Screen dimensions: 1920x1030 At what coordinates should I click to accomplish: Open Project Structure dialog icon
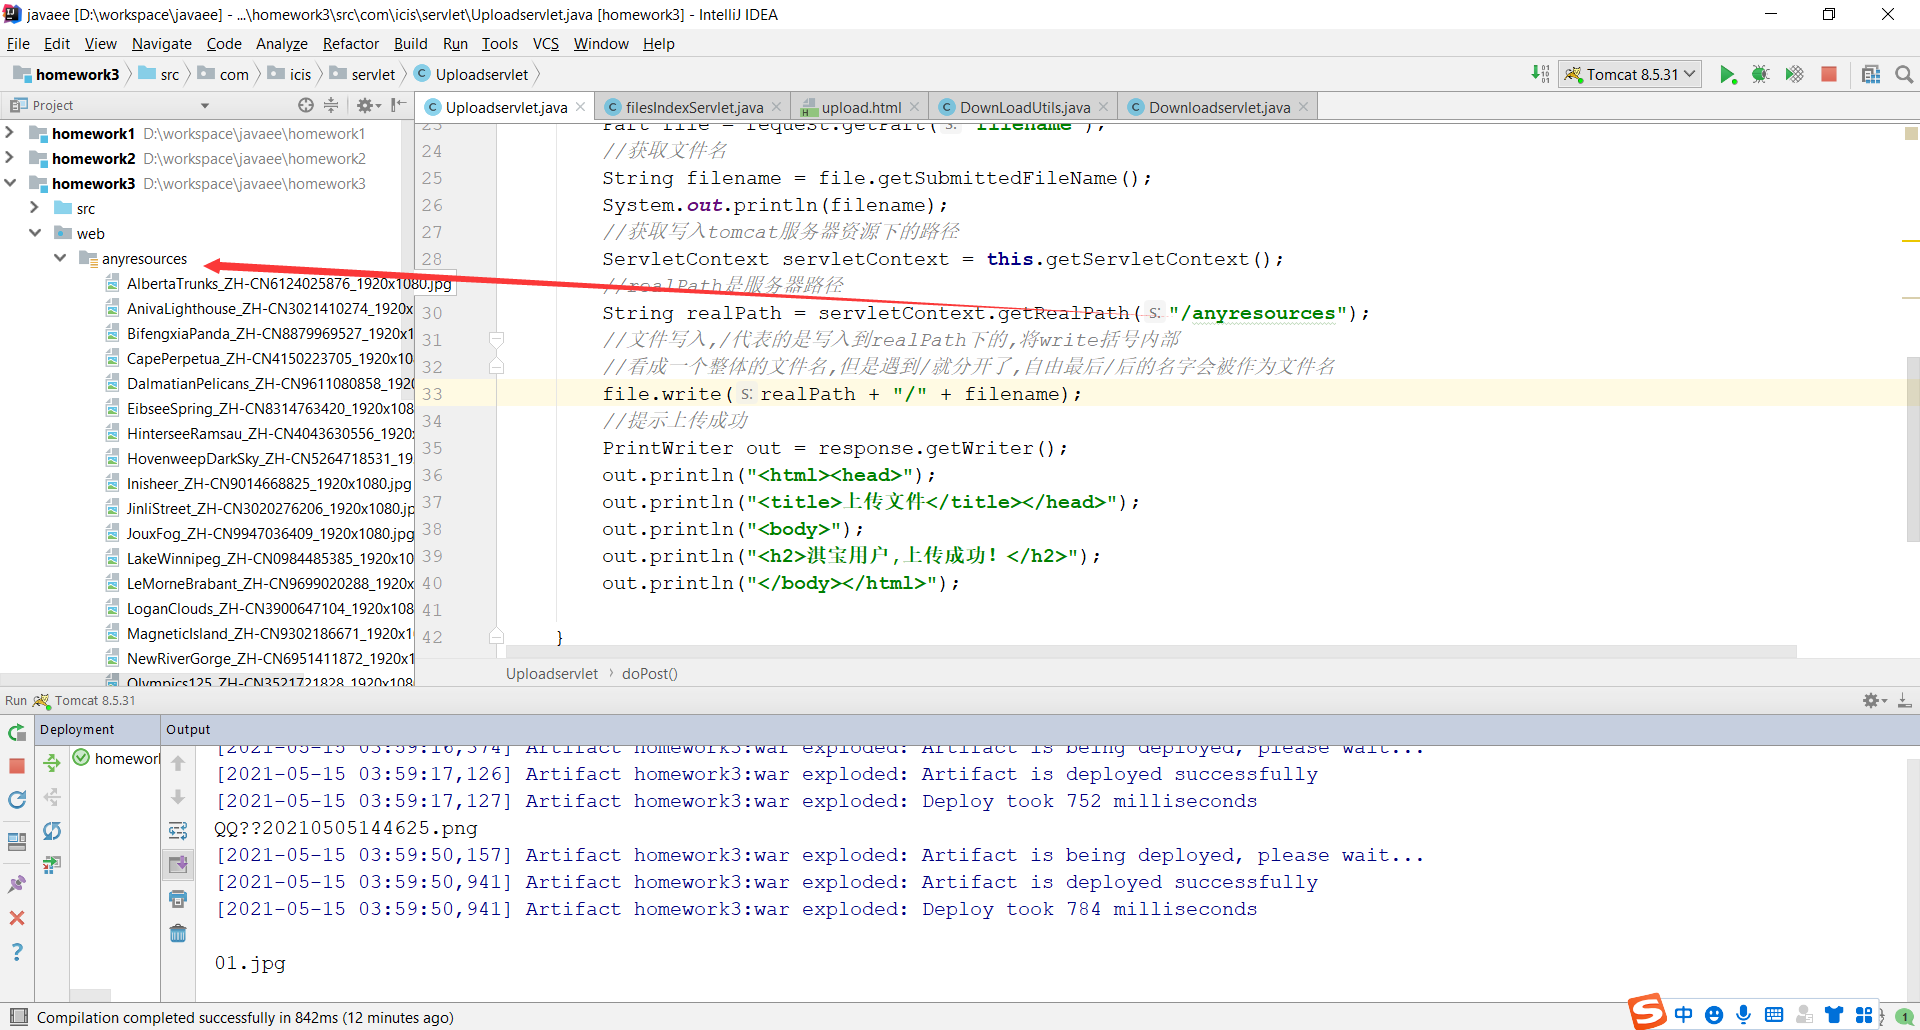(1871, 75)
